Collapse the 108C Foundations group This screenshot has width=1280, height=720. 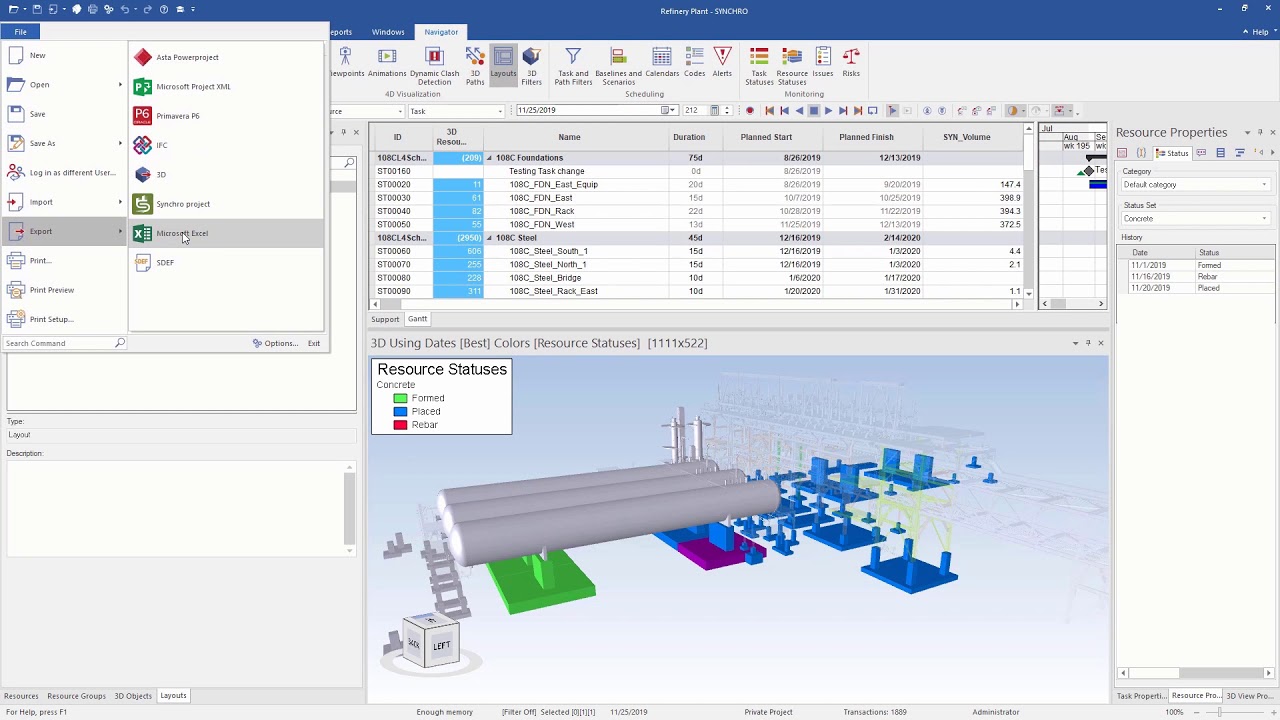pyautogui.click(x=489, y=158)
